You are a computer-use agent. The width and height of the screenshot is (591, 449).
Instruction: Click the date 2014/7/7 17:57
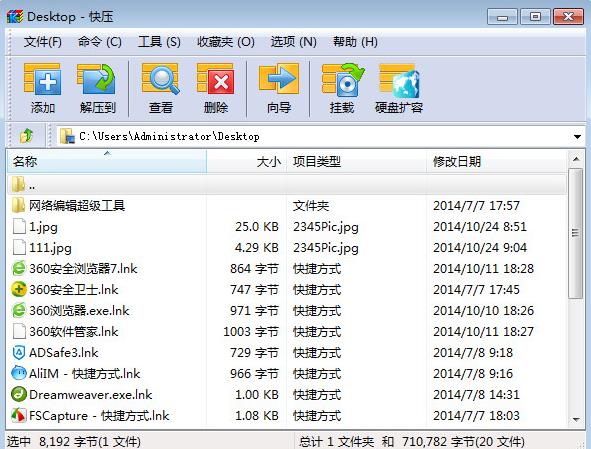click(476, 205)
